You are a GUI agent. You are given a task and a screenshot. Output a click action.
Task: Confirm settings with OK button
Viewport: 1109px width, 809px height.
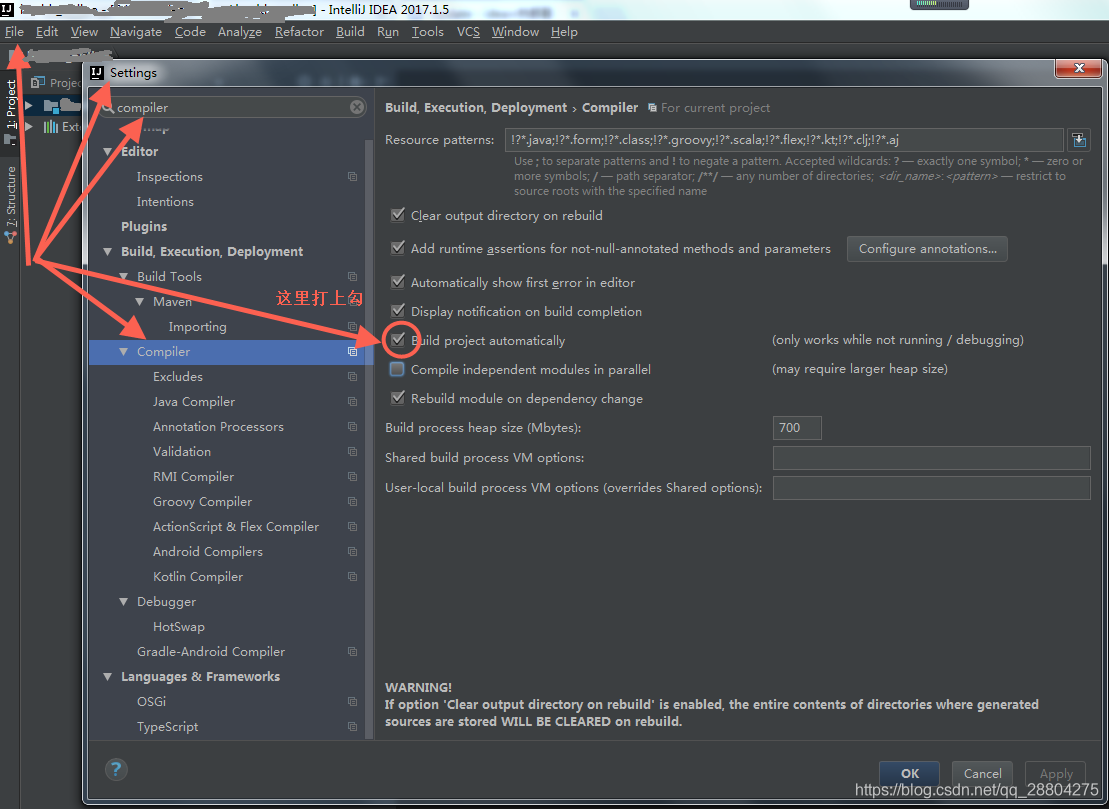[910, 773]
